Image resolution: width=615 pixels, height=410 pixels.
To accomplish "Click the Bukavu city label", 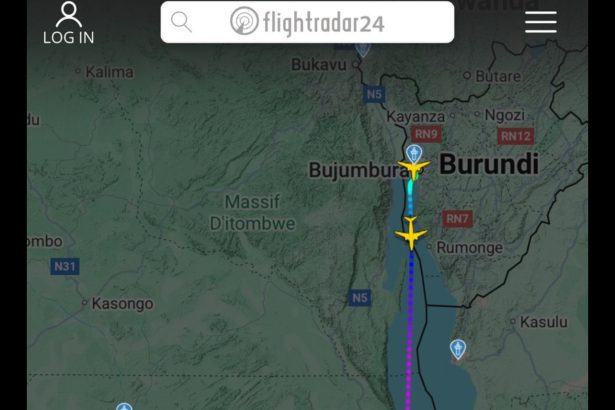I will point(319,65).
